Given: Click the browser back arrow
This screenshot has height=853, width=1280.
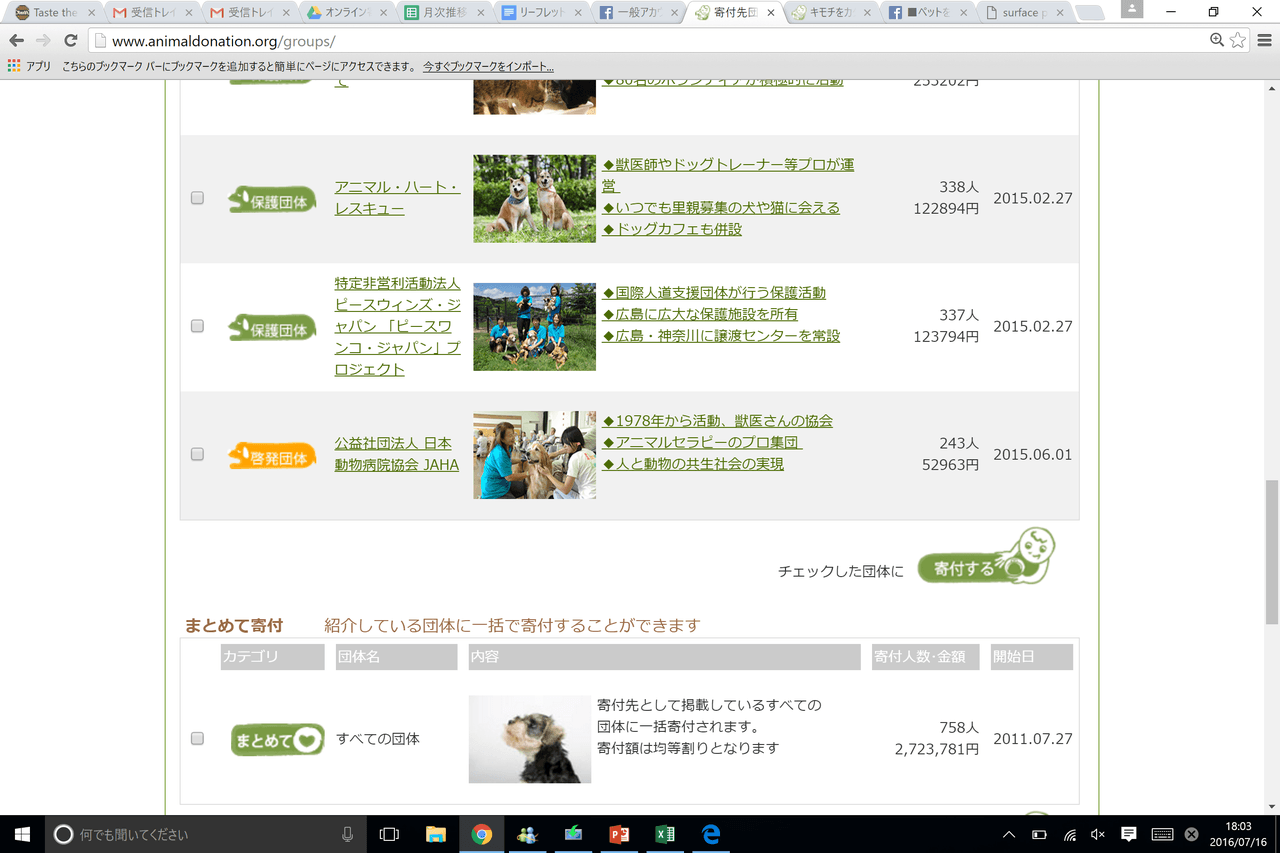Looking at the screenshot, I should (17, 41).
